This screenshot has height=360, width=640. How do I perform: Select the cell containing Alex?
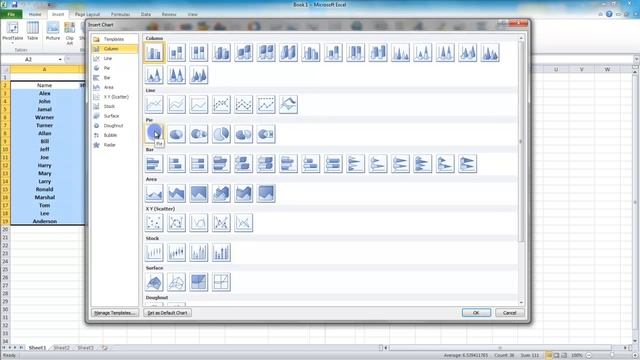click(x=45, y=93)
